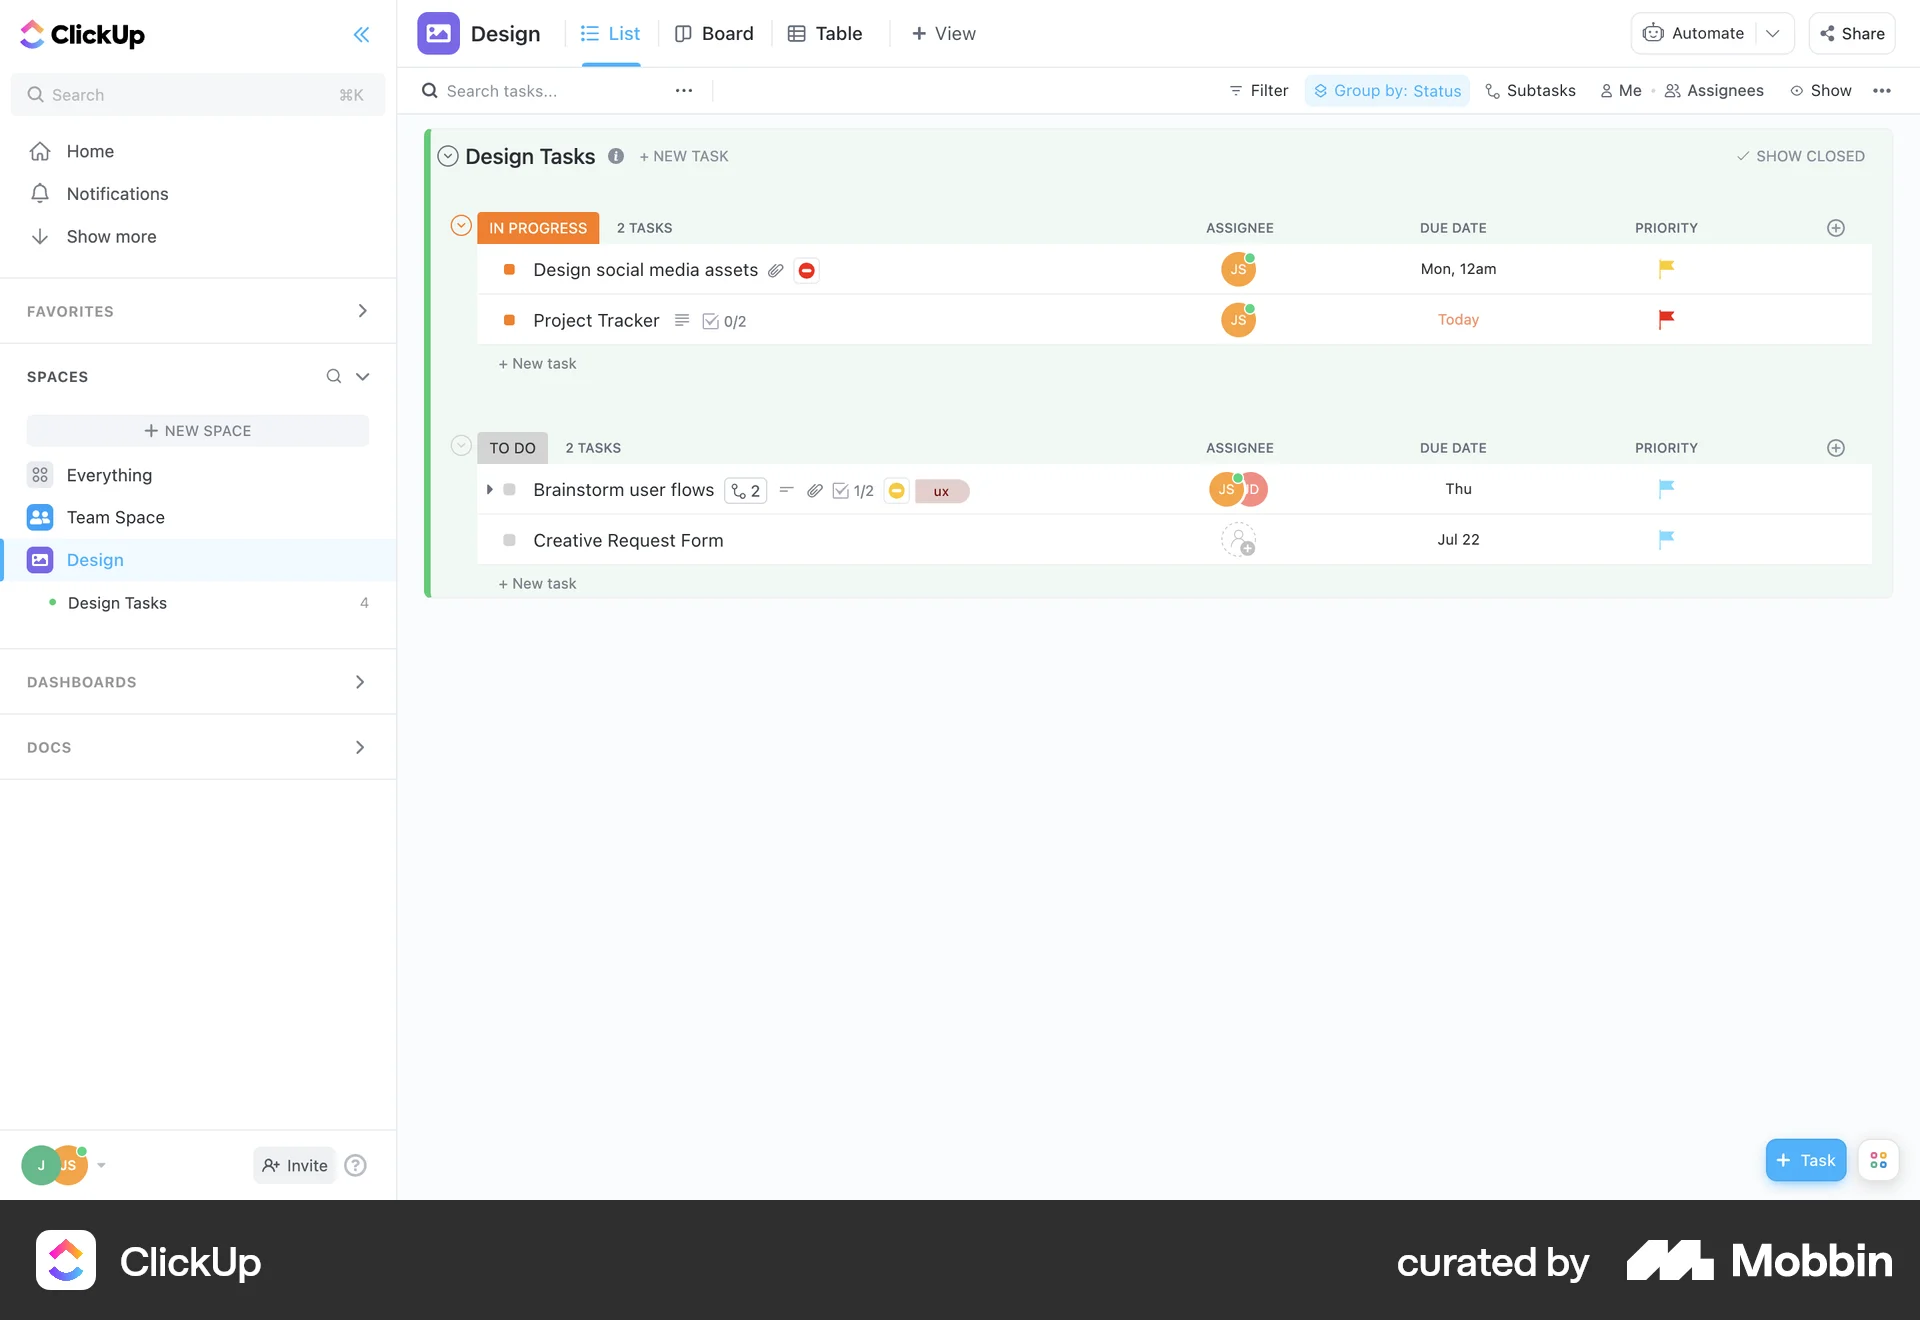Click the apps grid icon bottom right
The image size is (1920, 1320).
point(1878,1160)
